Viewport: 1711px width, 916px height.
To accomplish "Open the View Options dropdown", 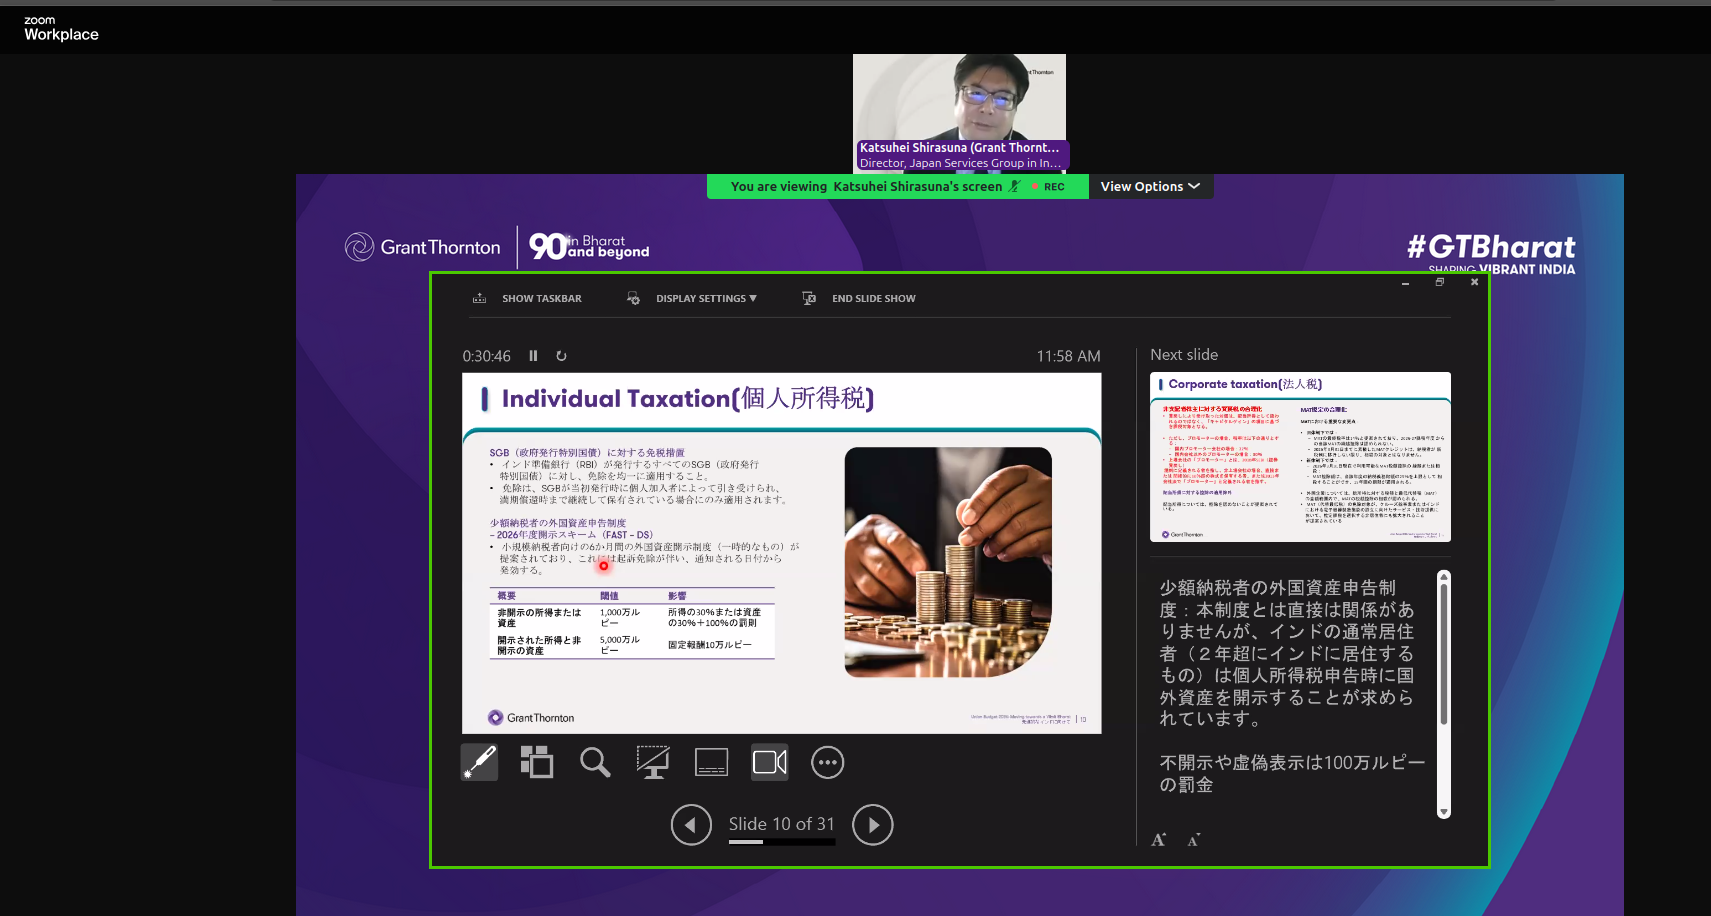I will [x=1150, y=187].
